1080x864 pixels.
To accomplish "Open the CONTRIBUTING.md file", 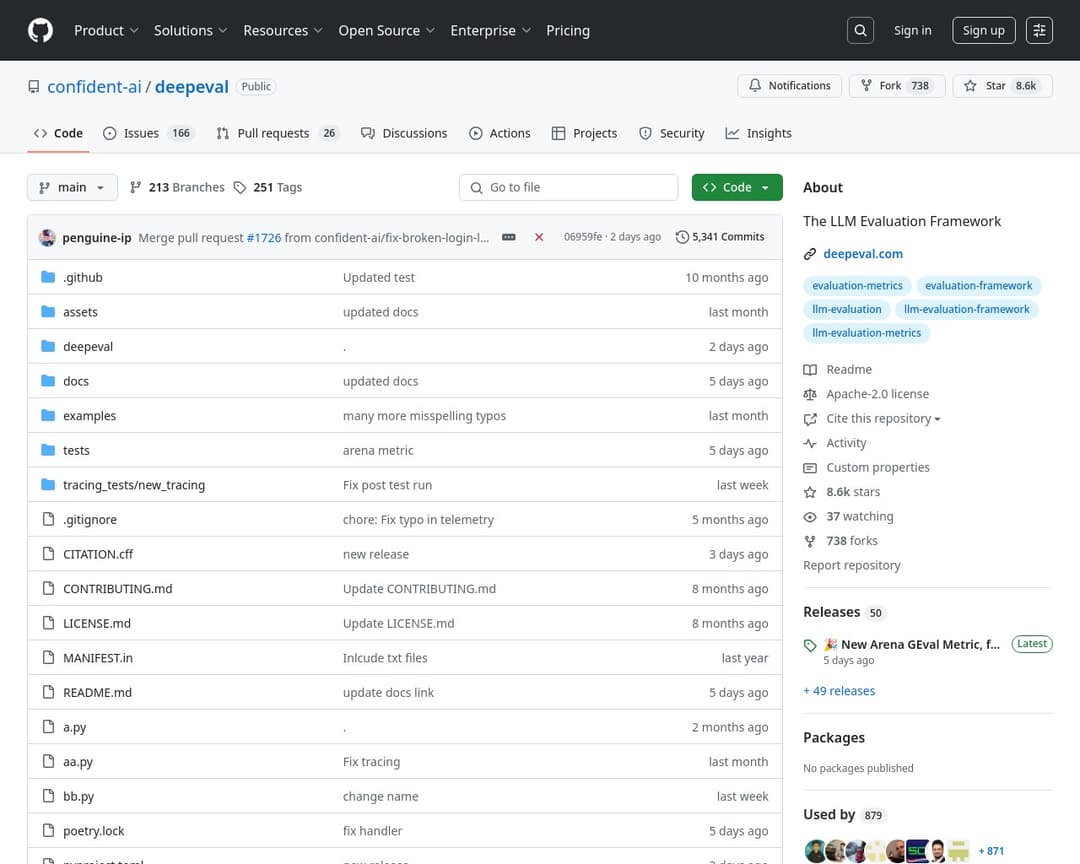I will pos(118,588).
